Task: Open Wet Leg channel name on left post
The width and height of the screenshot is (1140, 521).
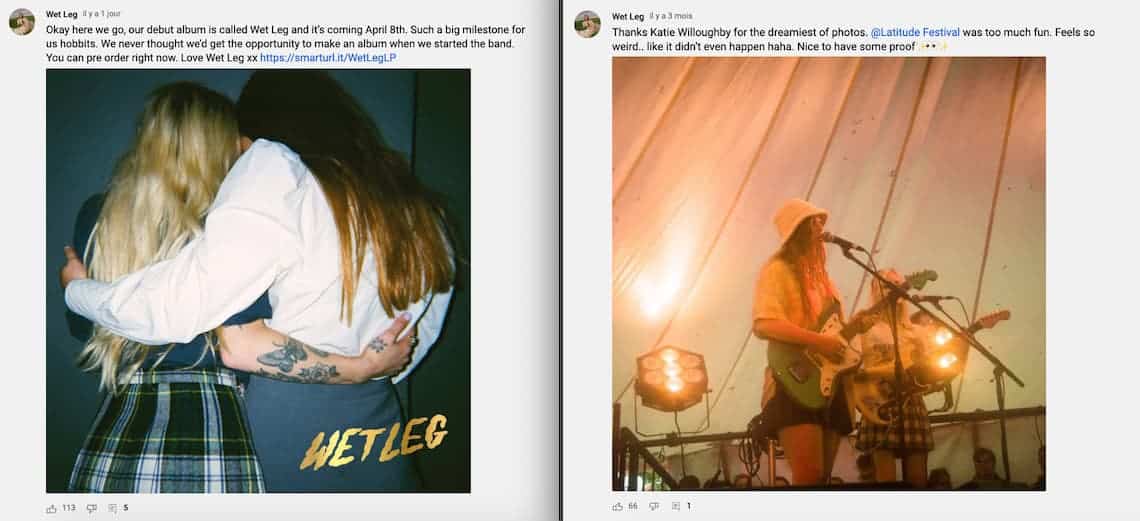Action: (x=61, y=15)
